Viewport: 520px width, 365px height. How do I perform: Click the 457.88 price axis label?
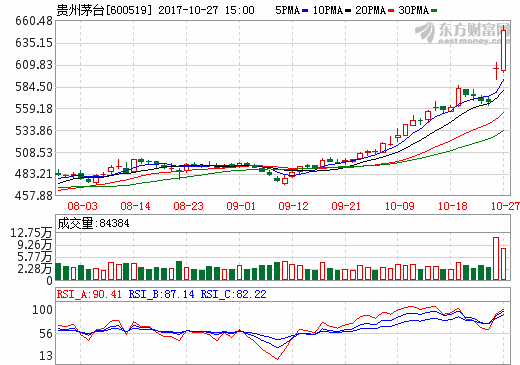pos(34,195)
